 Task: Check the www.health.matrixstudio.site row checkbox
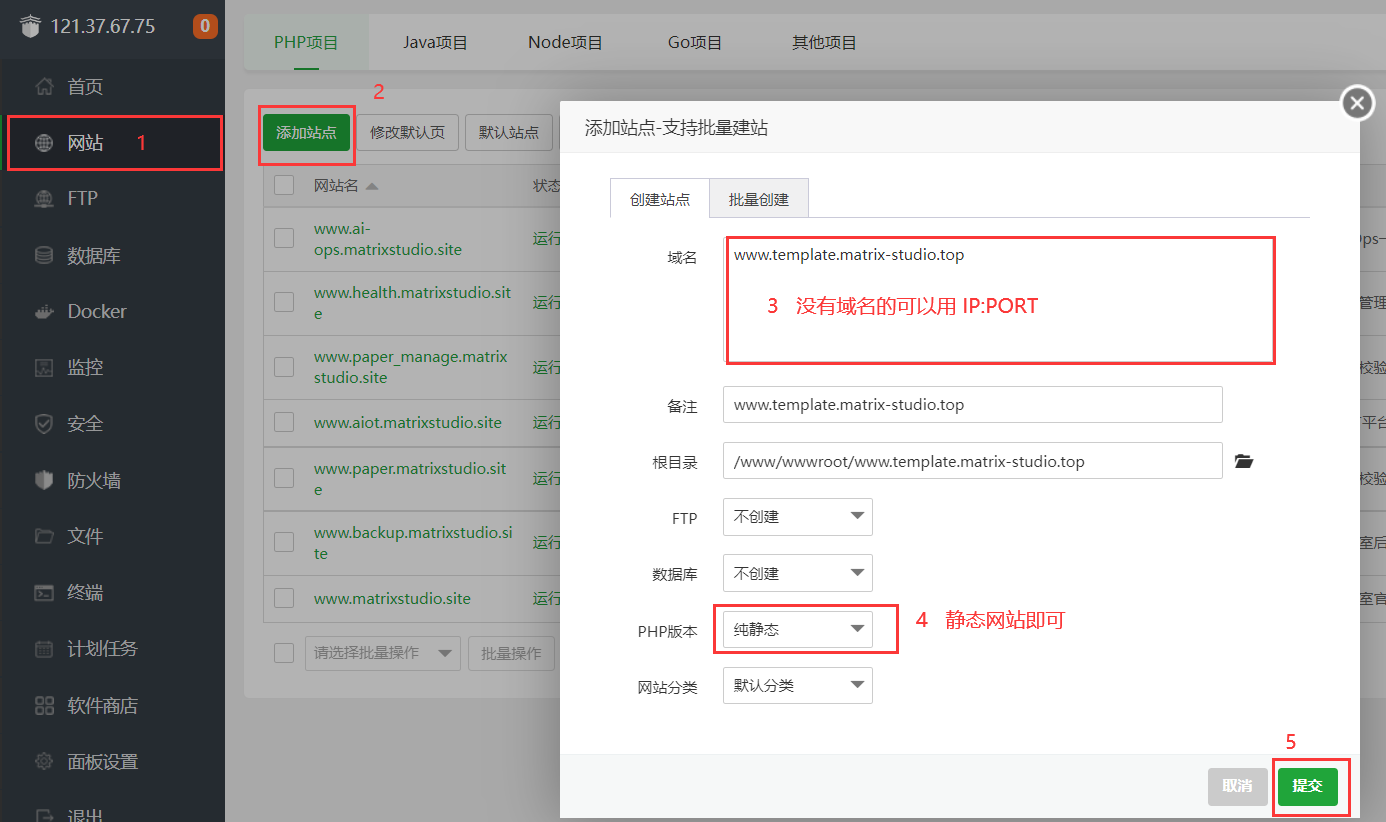click(284, 302)
